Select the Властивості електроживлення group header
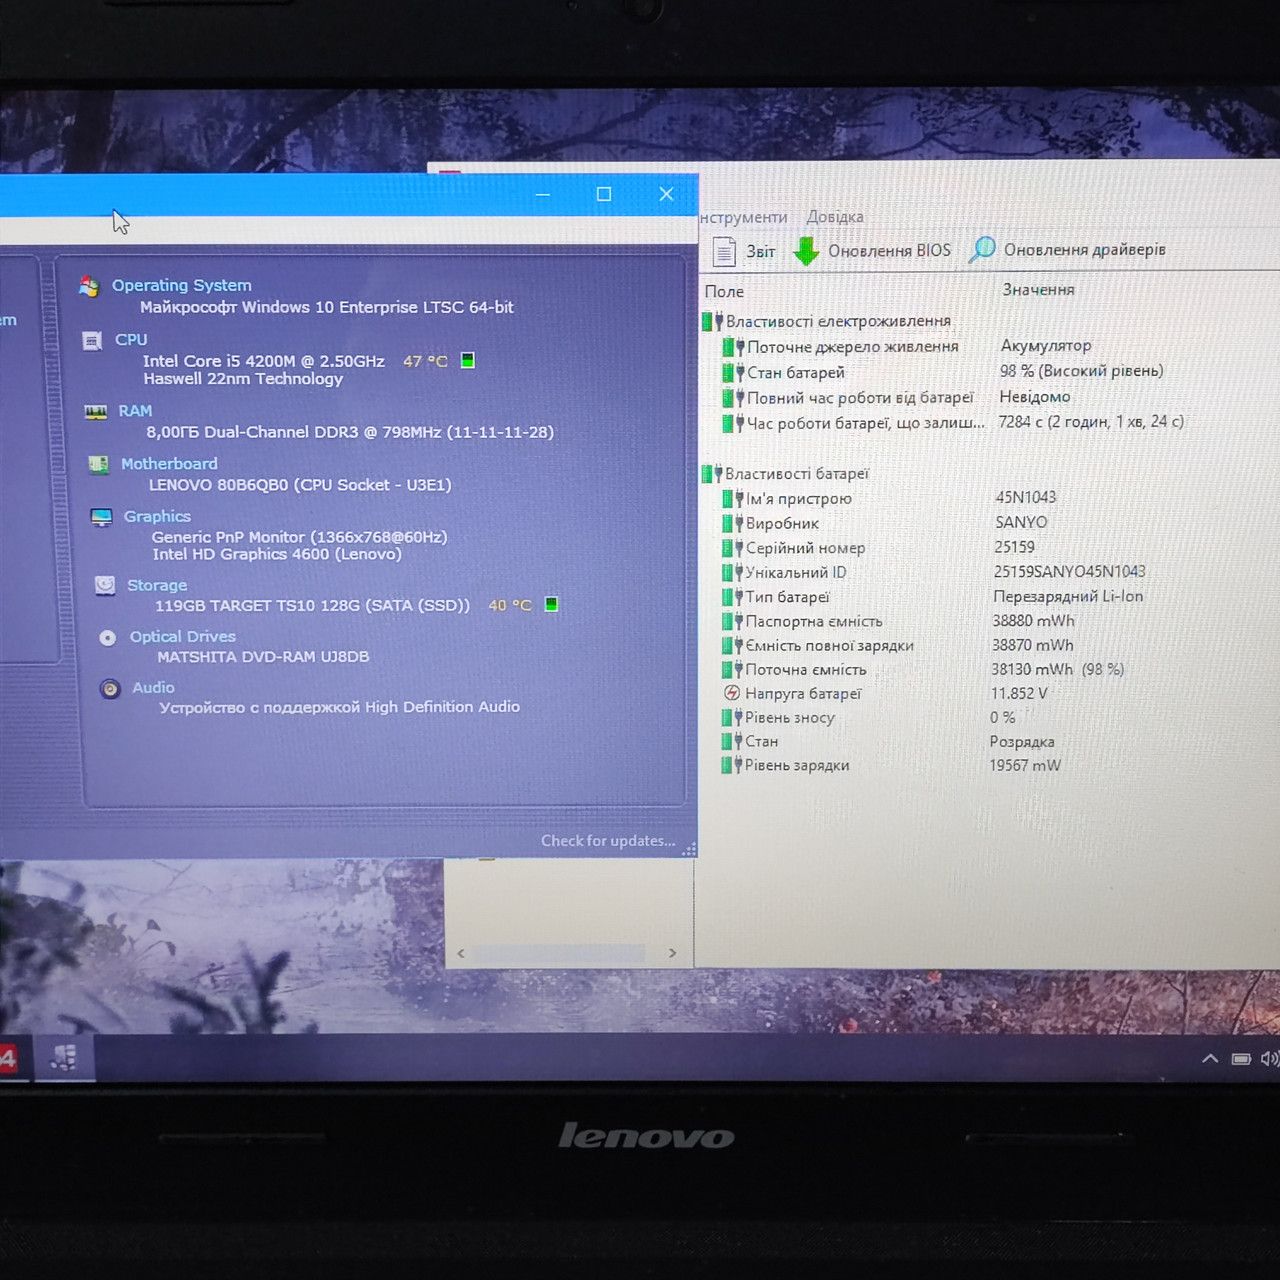Image resolution: width=1280 pixels, height=1280 pixels. pos(838,321)
